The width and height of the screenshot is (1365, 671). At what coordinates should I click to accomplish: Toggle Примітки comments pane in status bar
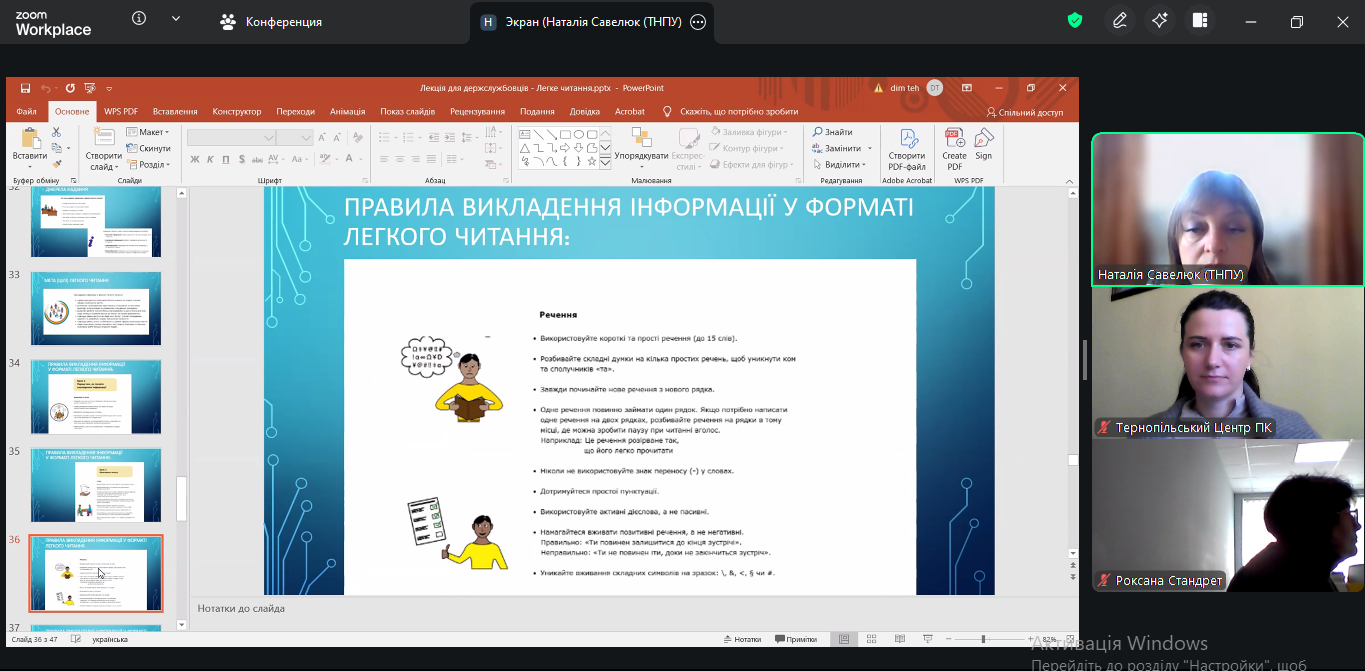pyautogui.click(x=795, y=639)
